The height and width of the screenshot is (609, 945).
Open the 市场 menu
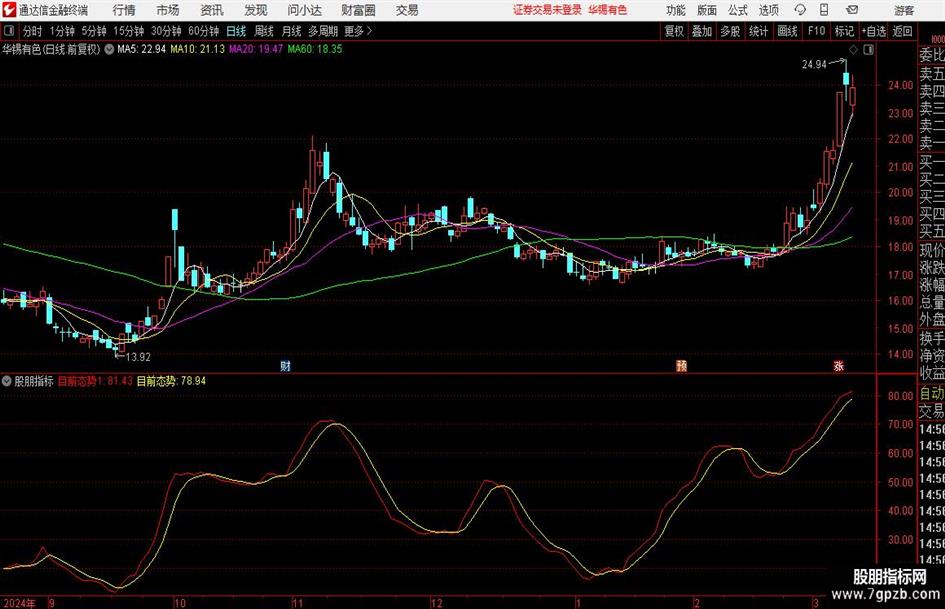168,10
